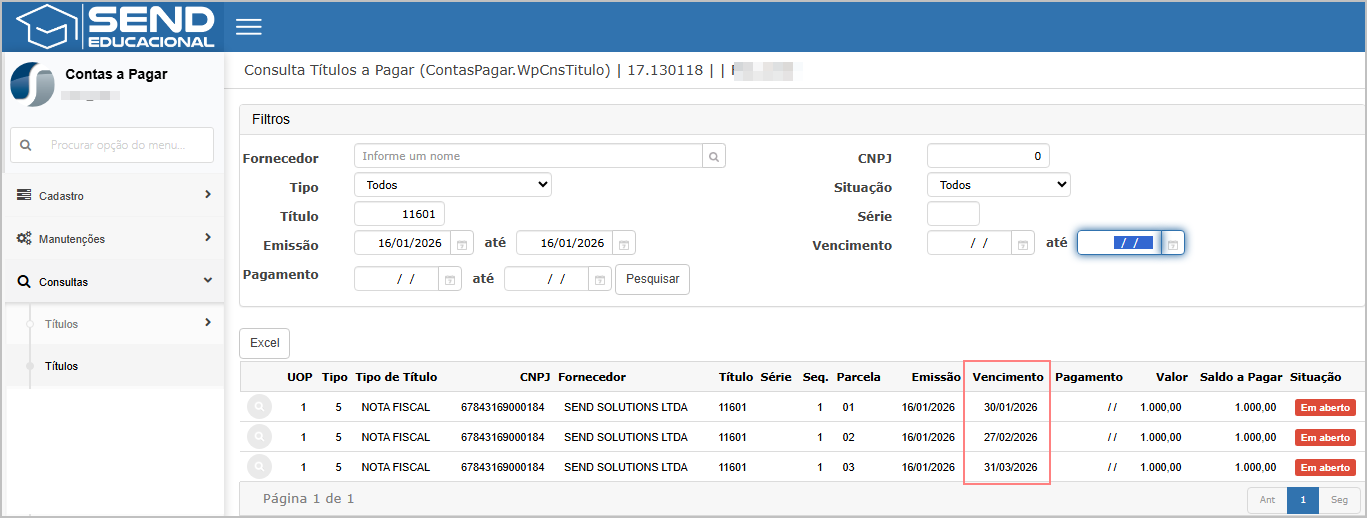
Task: Open the Tipo dropdown
Action: (x=452, y=185)
